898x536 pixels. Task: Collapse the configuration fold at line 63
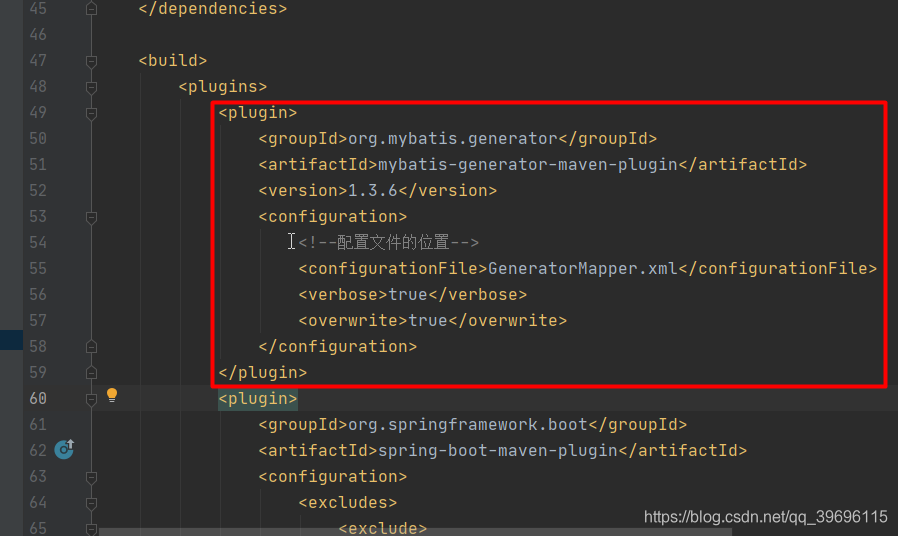click(91, 477)
